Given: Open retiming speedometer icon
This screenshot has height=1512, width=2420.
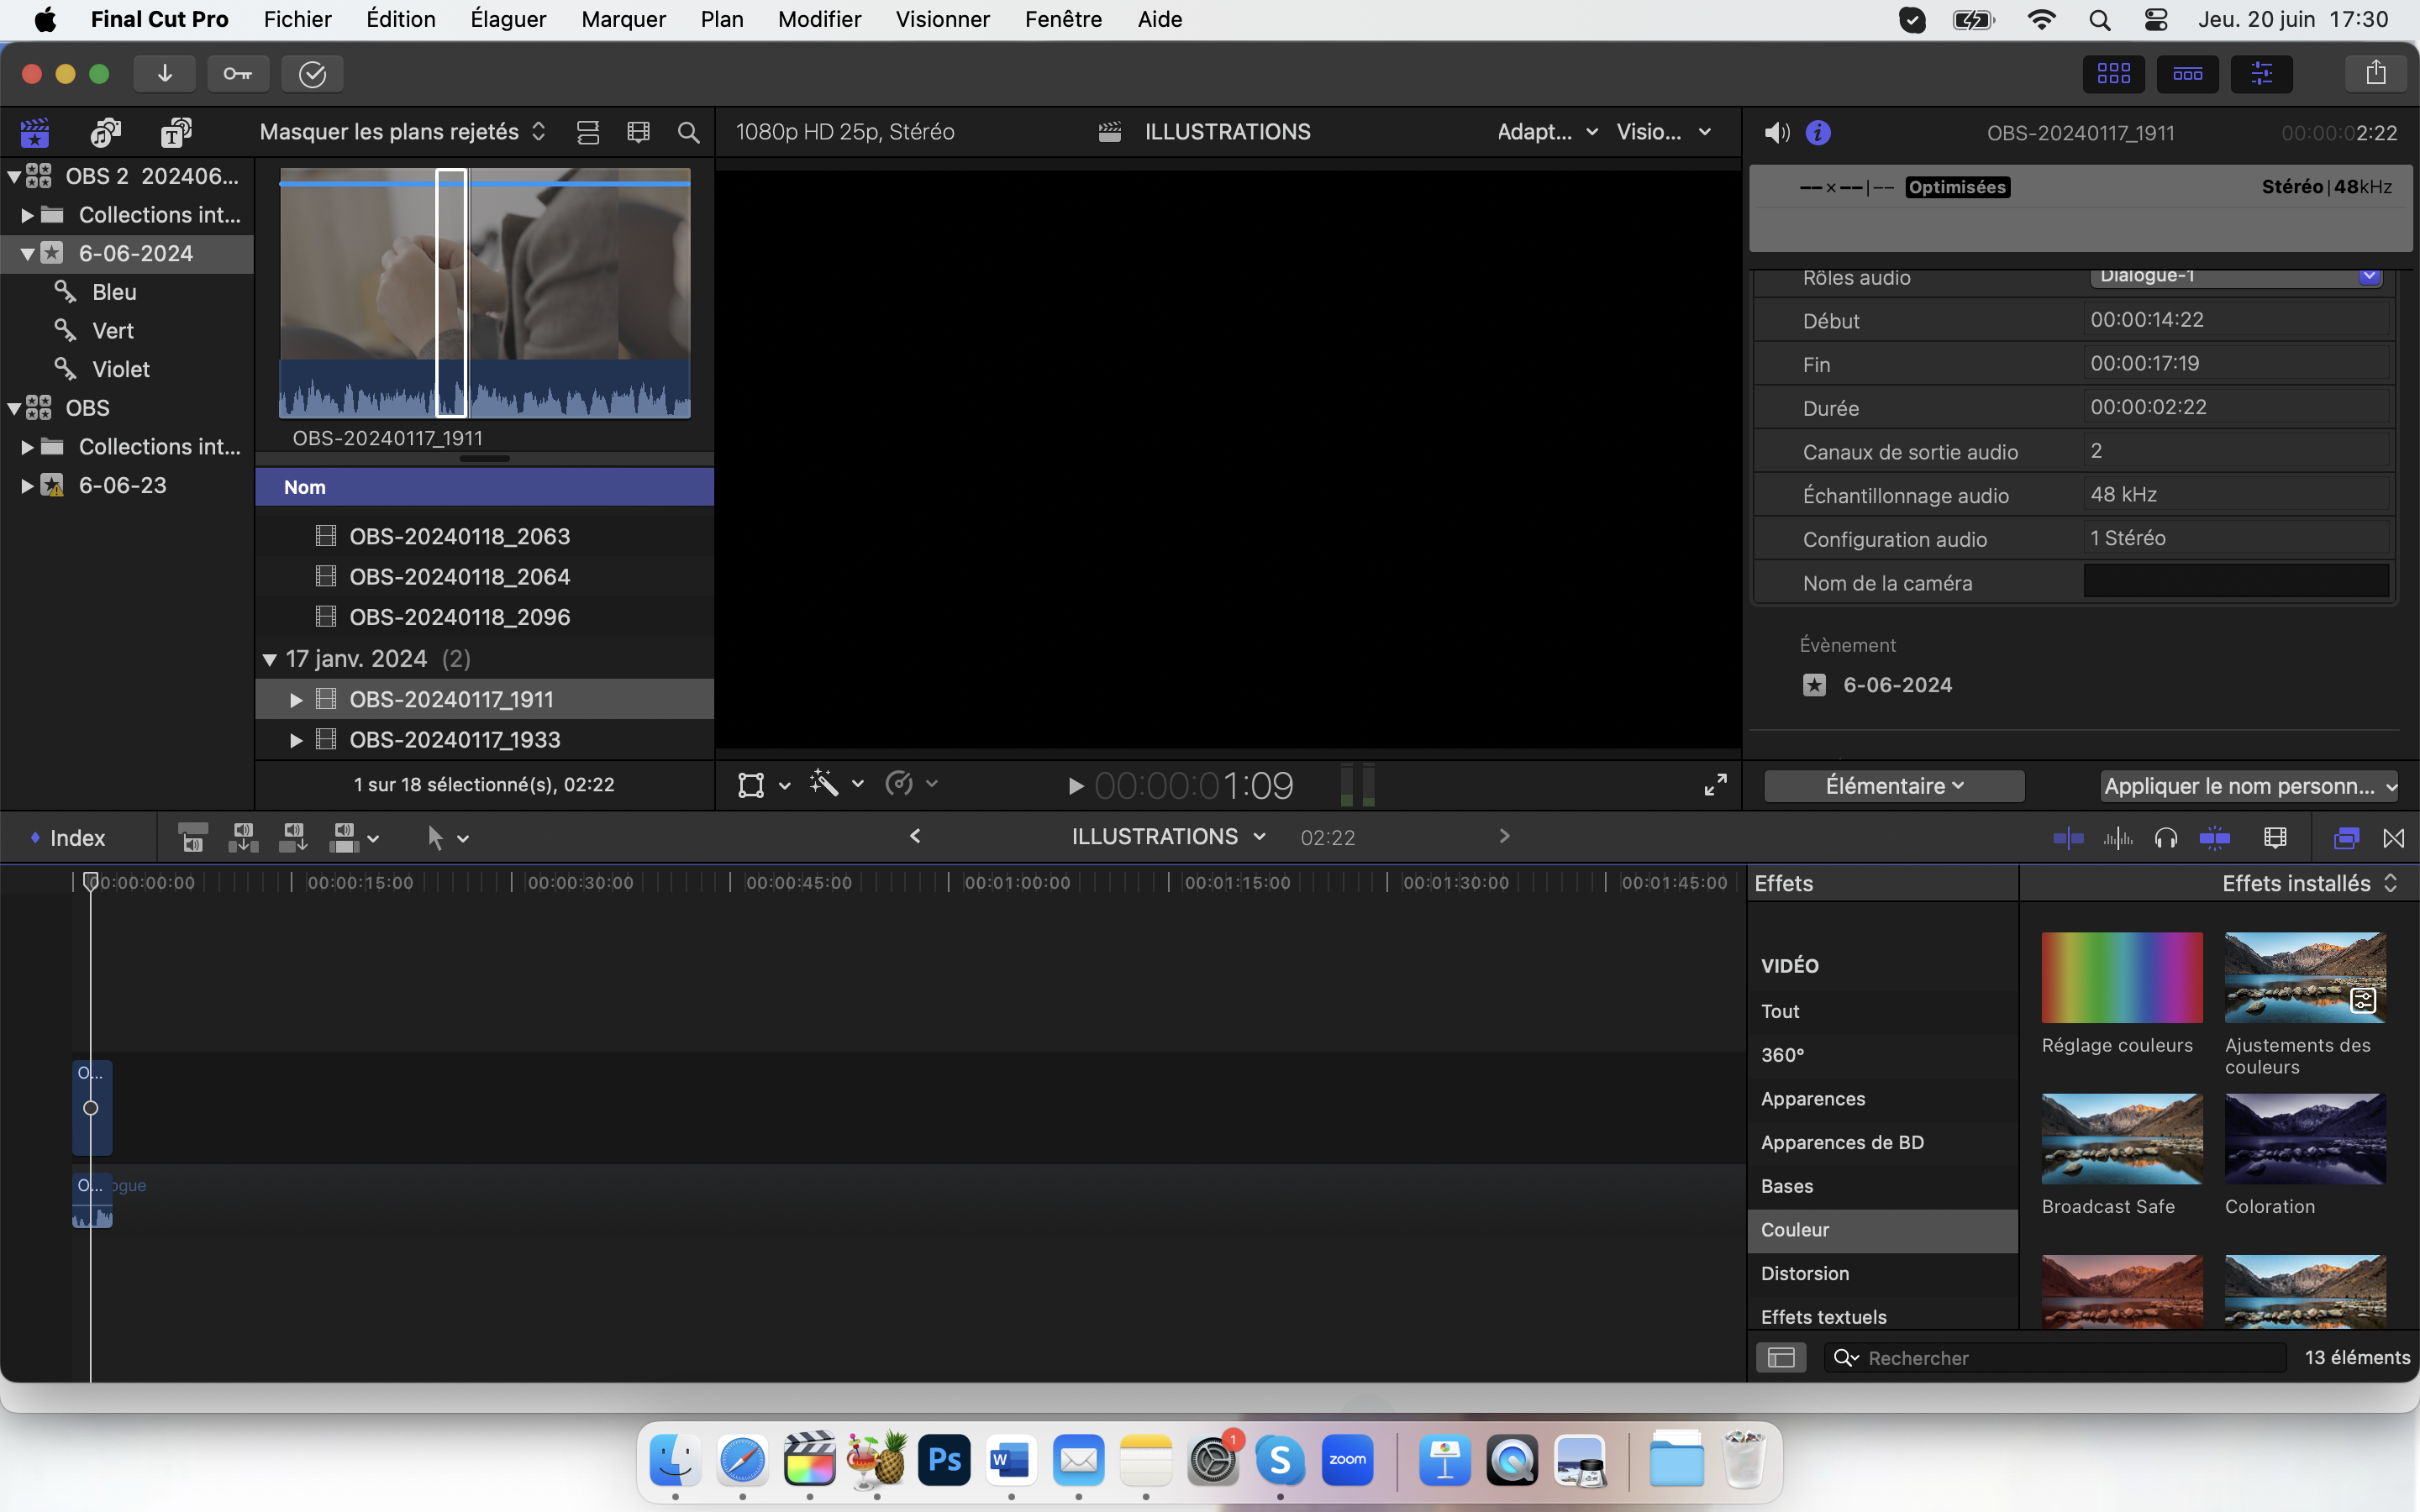Looking at the screenshot, I should (899, 783).
